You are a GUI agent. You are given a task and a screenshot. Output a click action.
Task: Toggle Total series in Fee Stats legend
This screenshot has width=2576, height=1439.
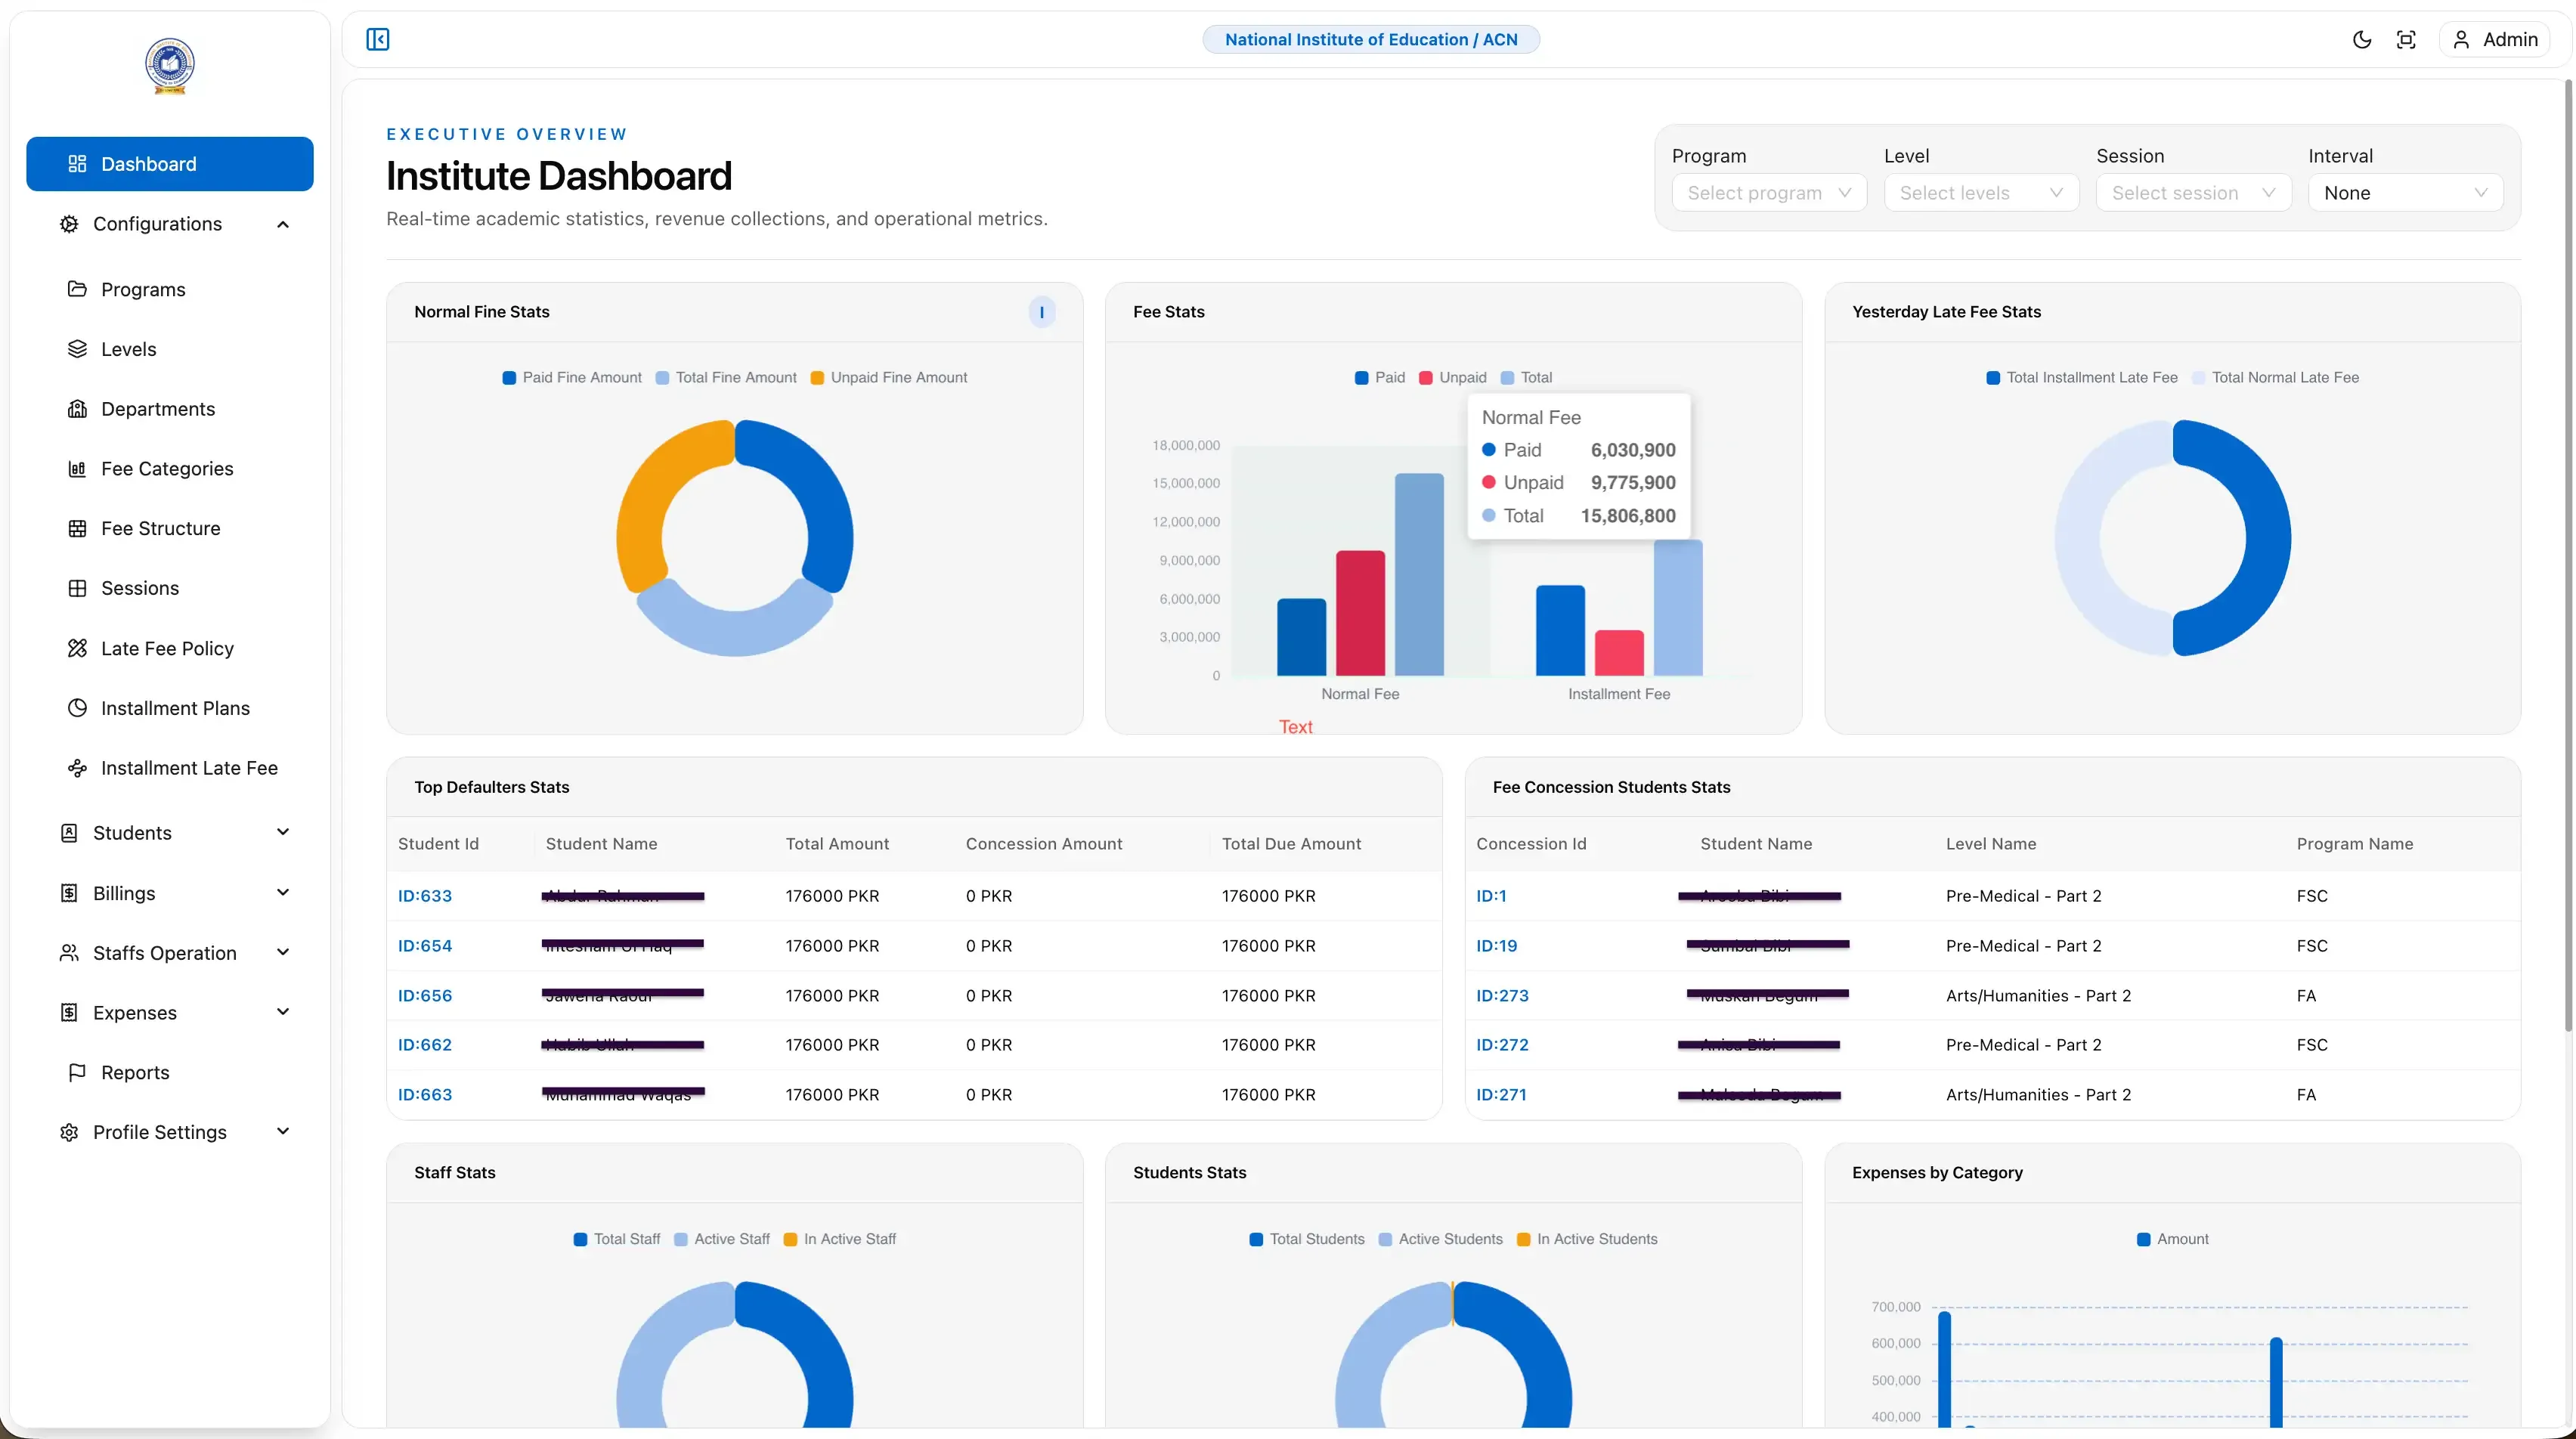pos(1526,378)
